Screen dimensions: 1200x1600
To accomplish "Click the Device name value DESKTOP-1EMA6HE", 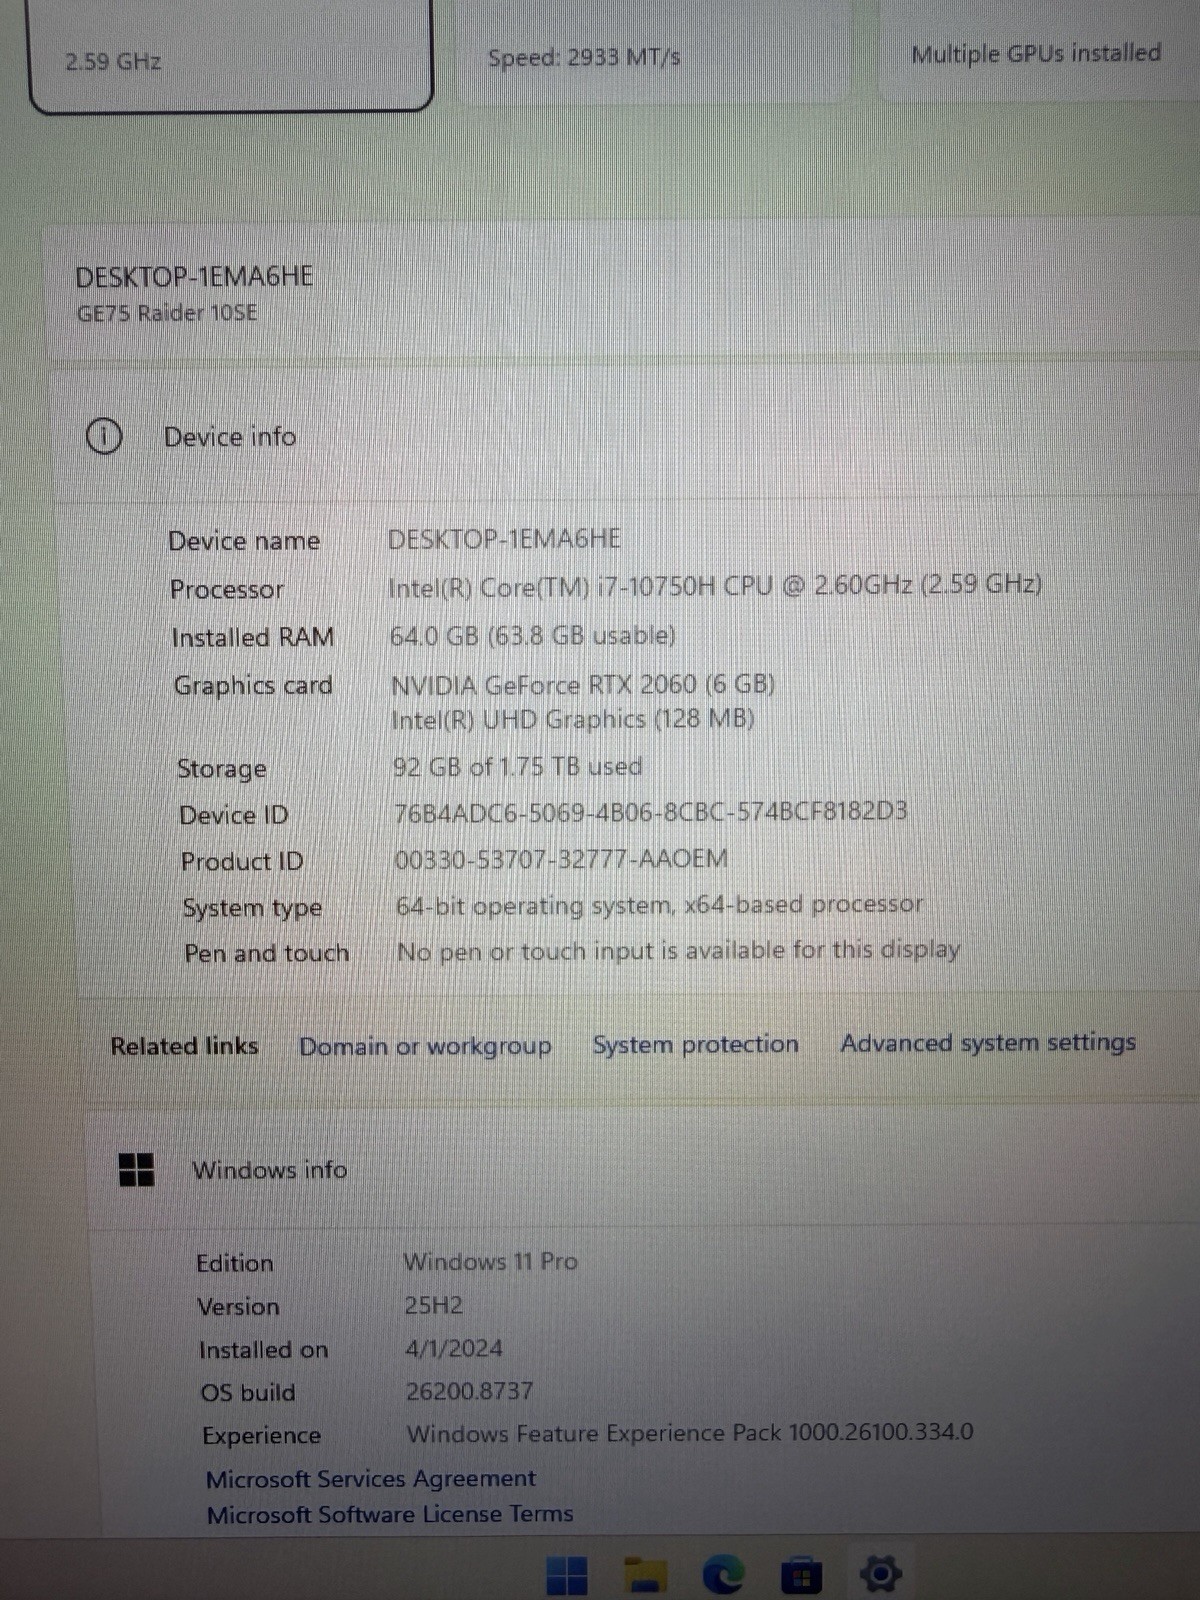I will (504, 539).
